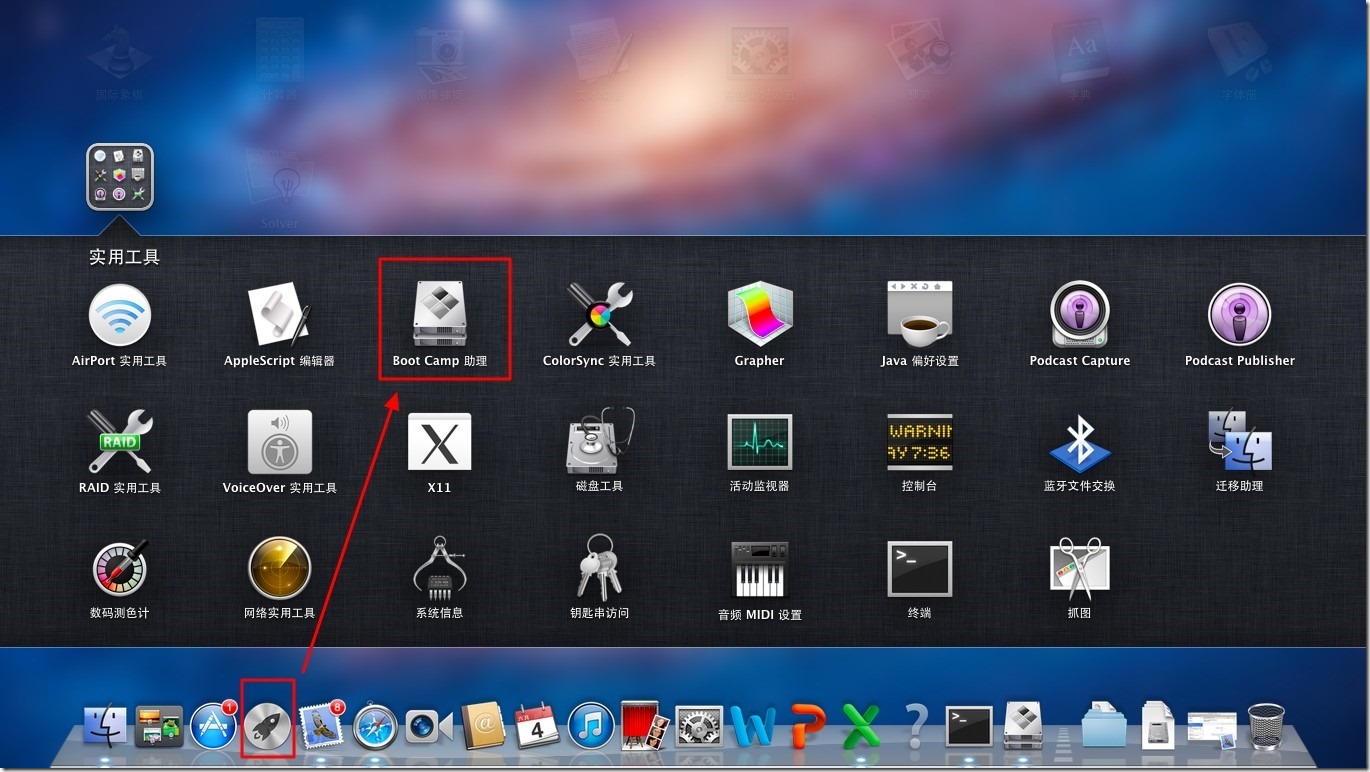Launch Excel from the Dock
Viewport: 1370px width, 772px height.
[860, 726]
